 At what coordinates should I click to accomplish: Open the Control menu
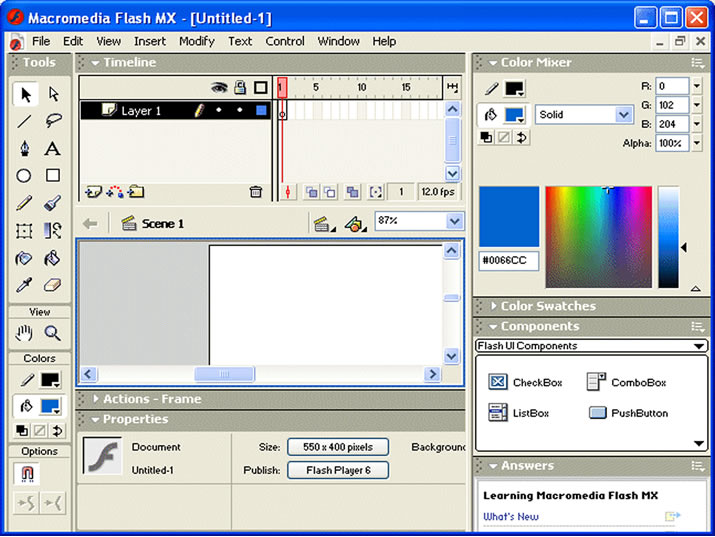(285, 41)
